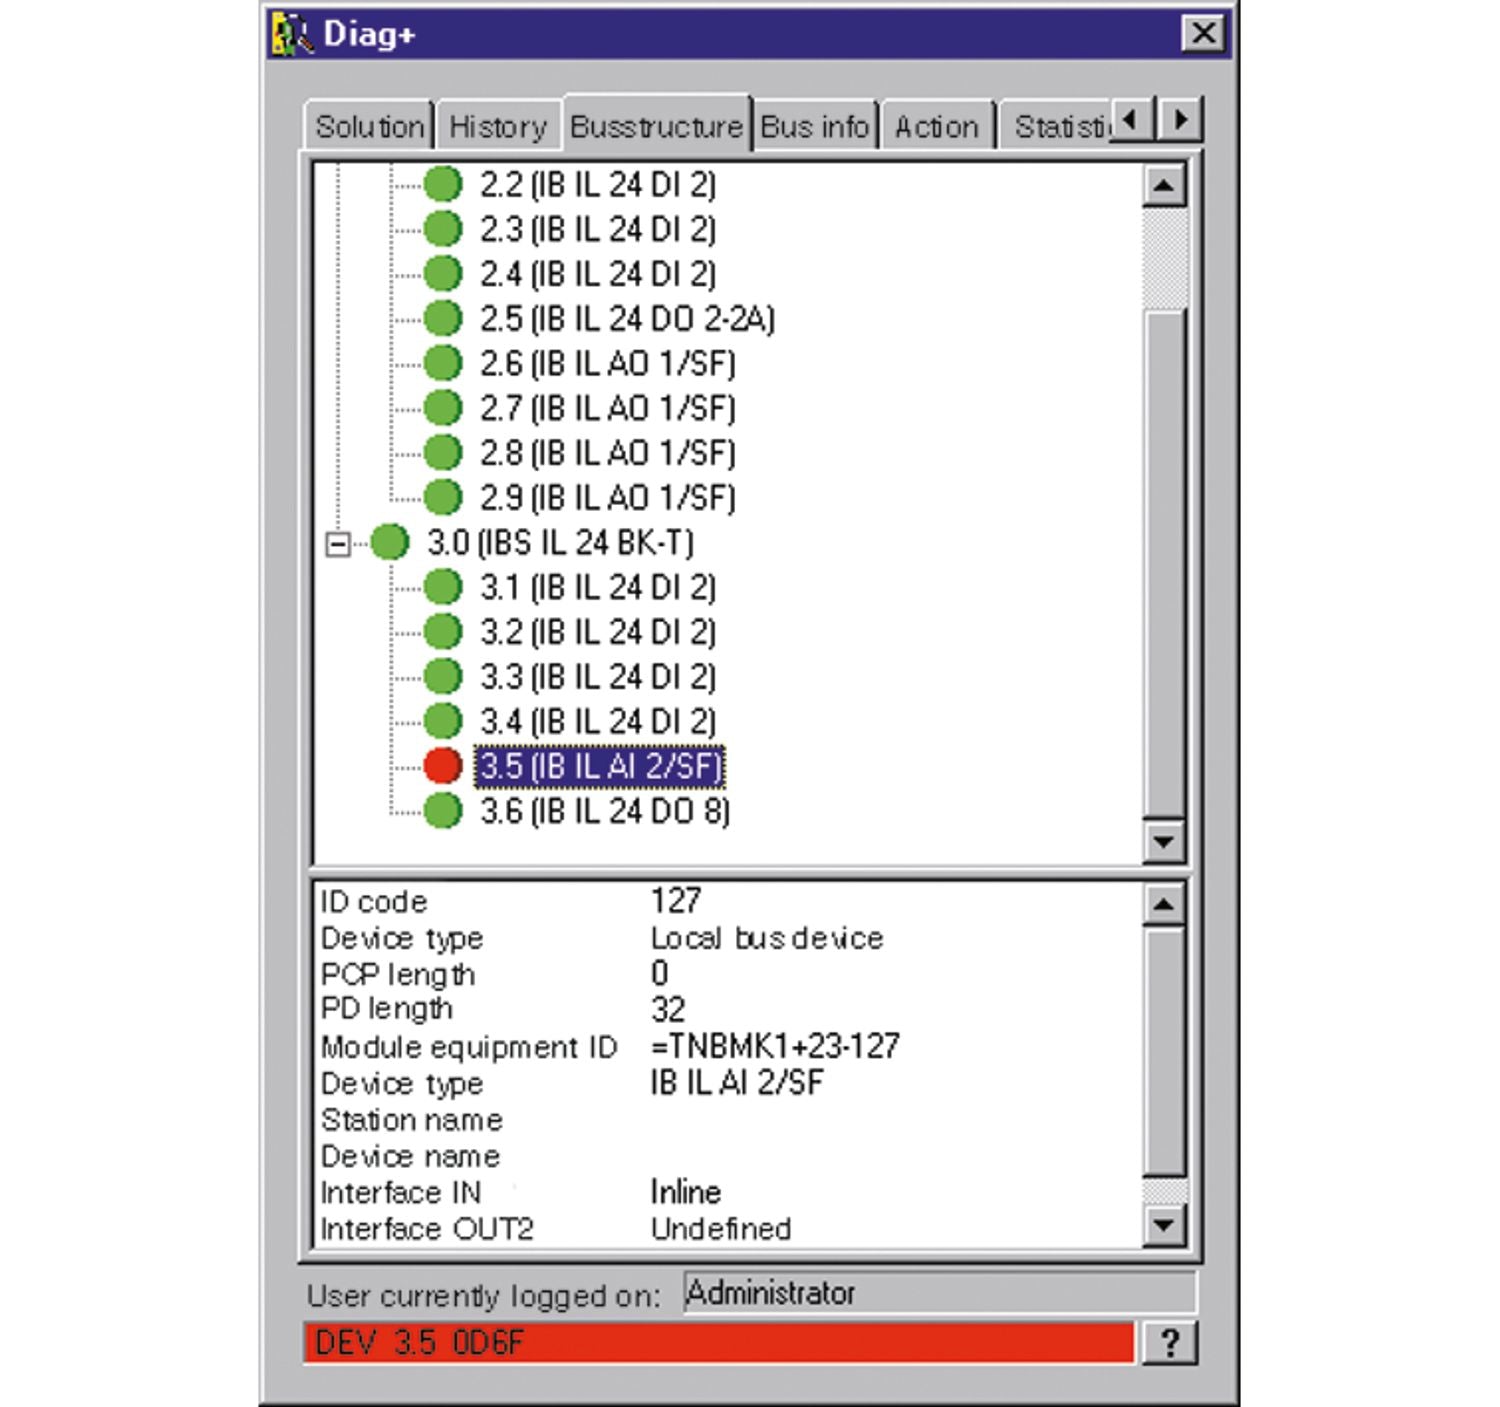Click the red status icon for device 3.5
This screenshot has width=1500, height=1407.
[x=442, y=766]
